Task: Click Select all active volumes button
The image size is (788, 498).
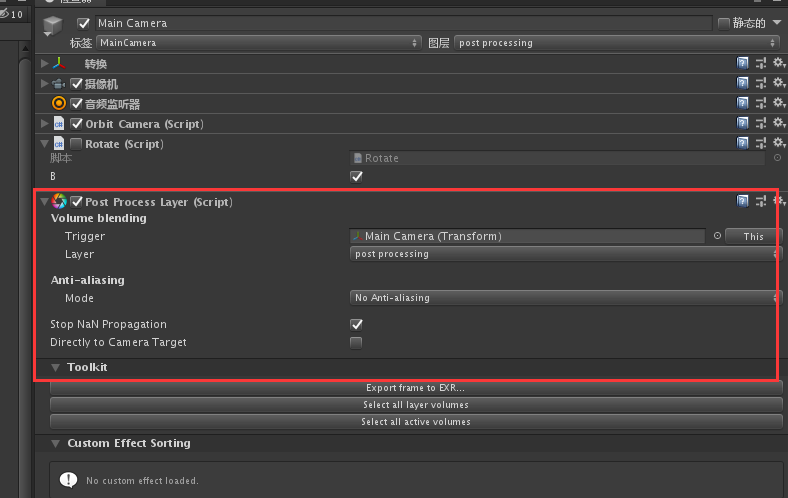Action: pos(416,422)
